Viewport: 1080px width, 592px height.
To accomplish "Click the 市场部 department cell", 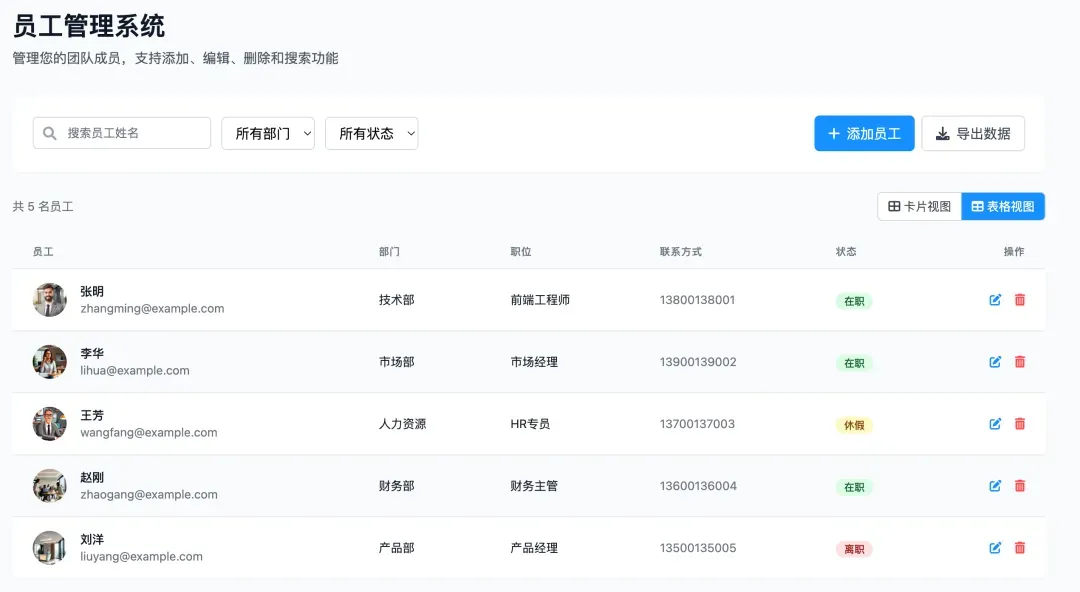I will click(x=397, y=362).
